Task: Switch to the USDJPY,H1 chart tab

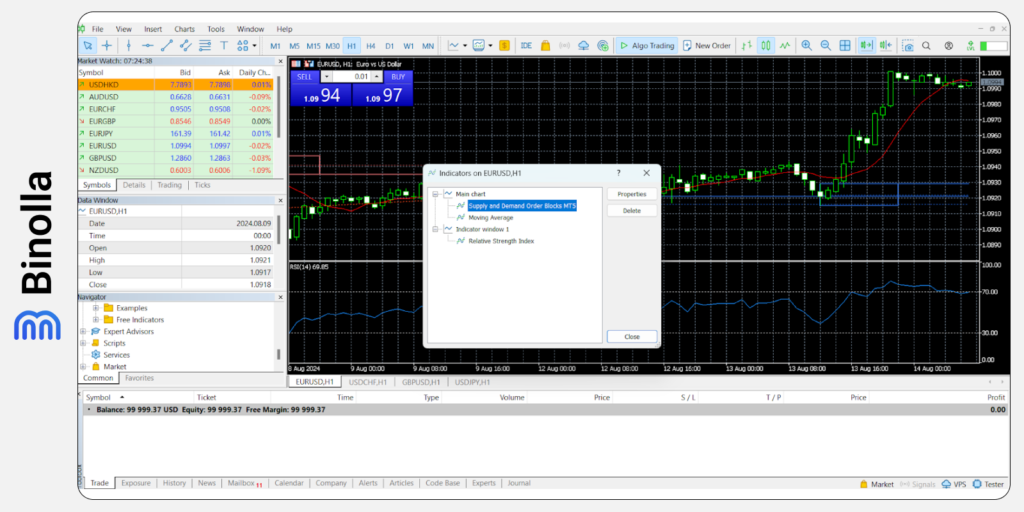Action: pos(472,381)
